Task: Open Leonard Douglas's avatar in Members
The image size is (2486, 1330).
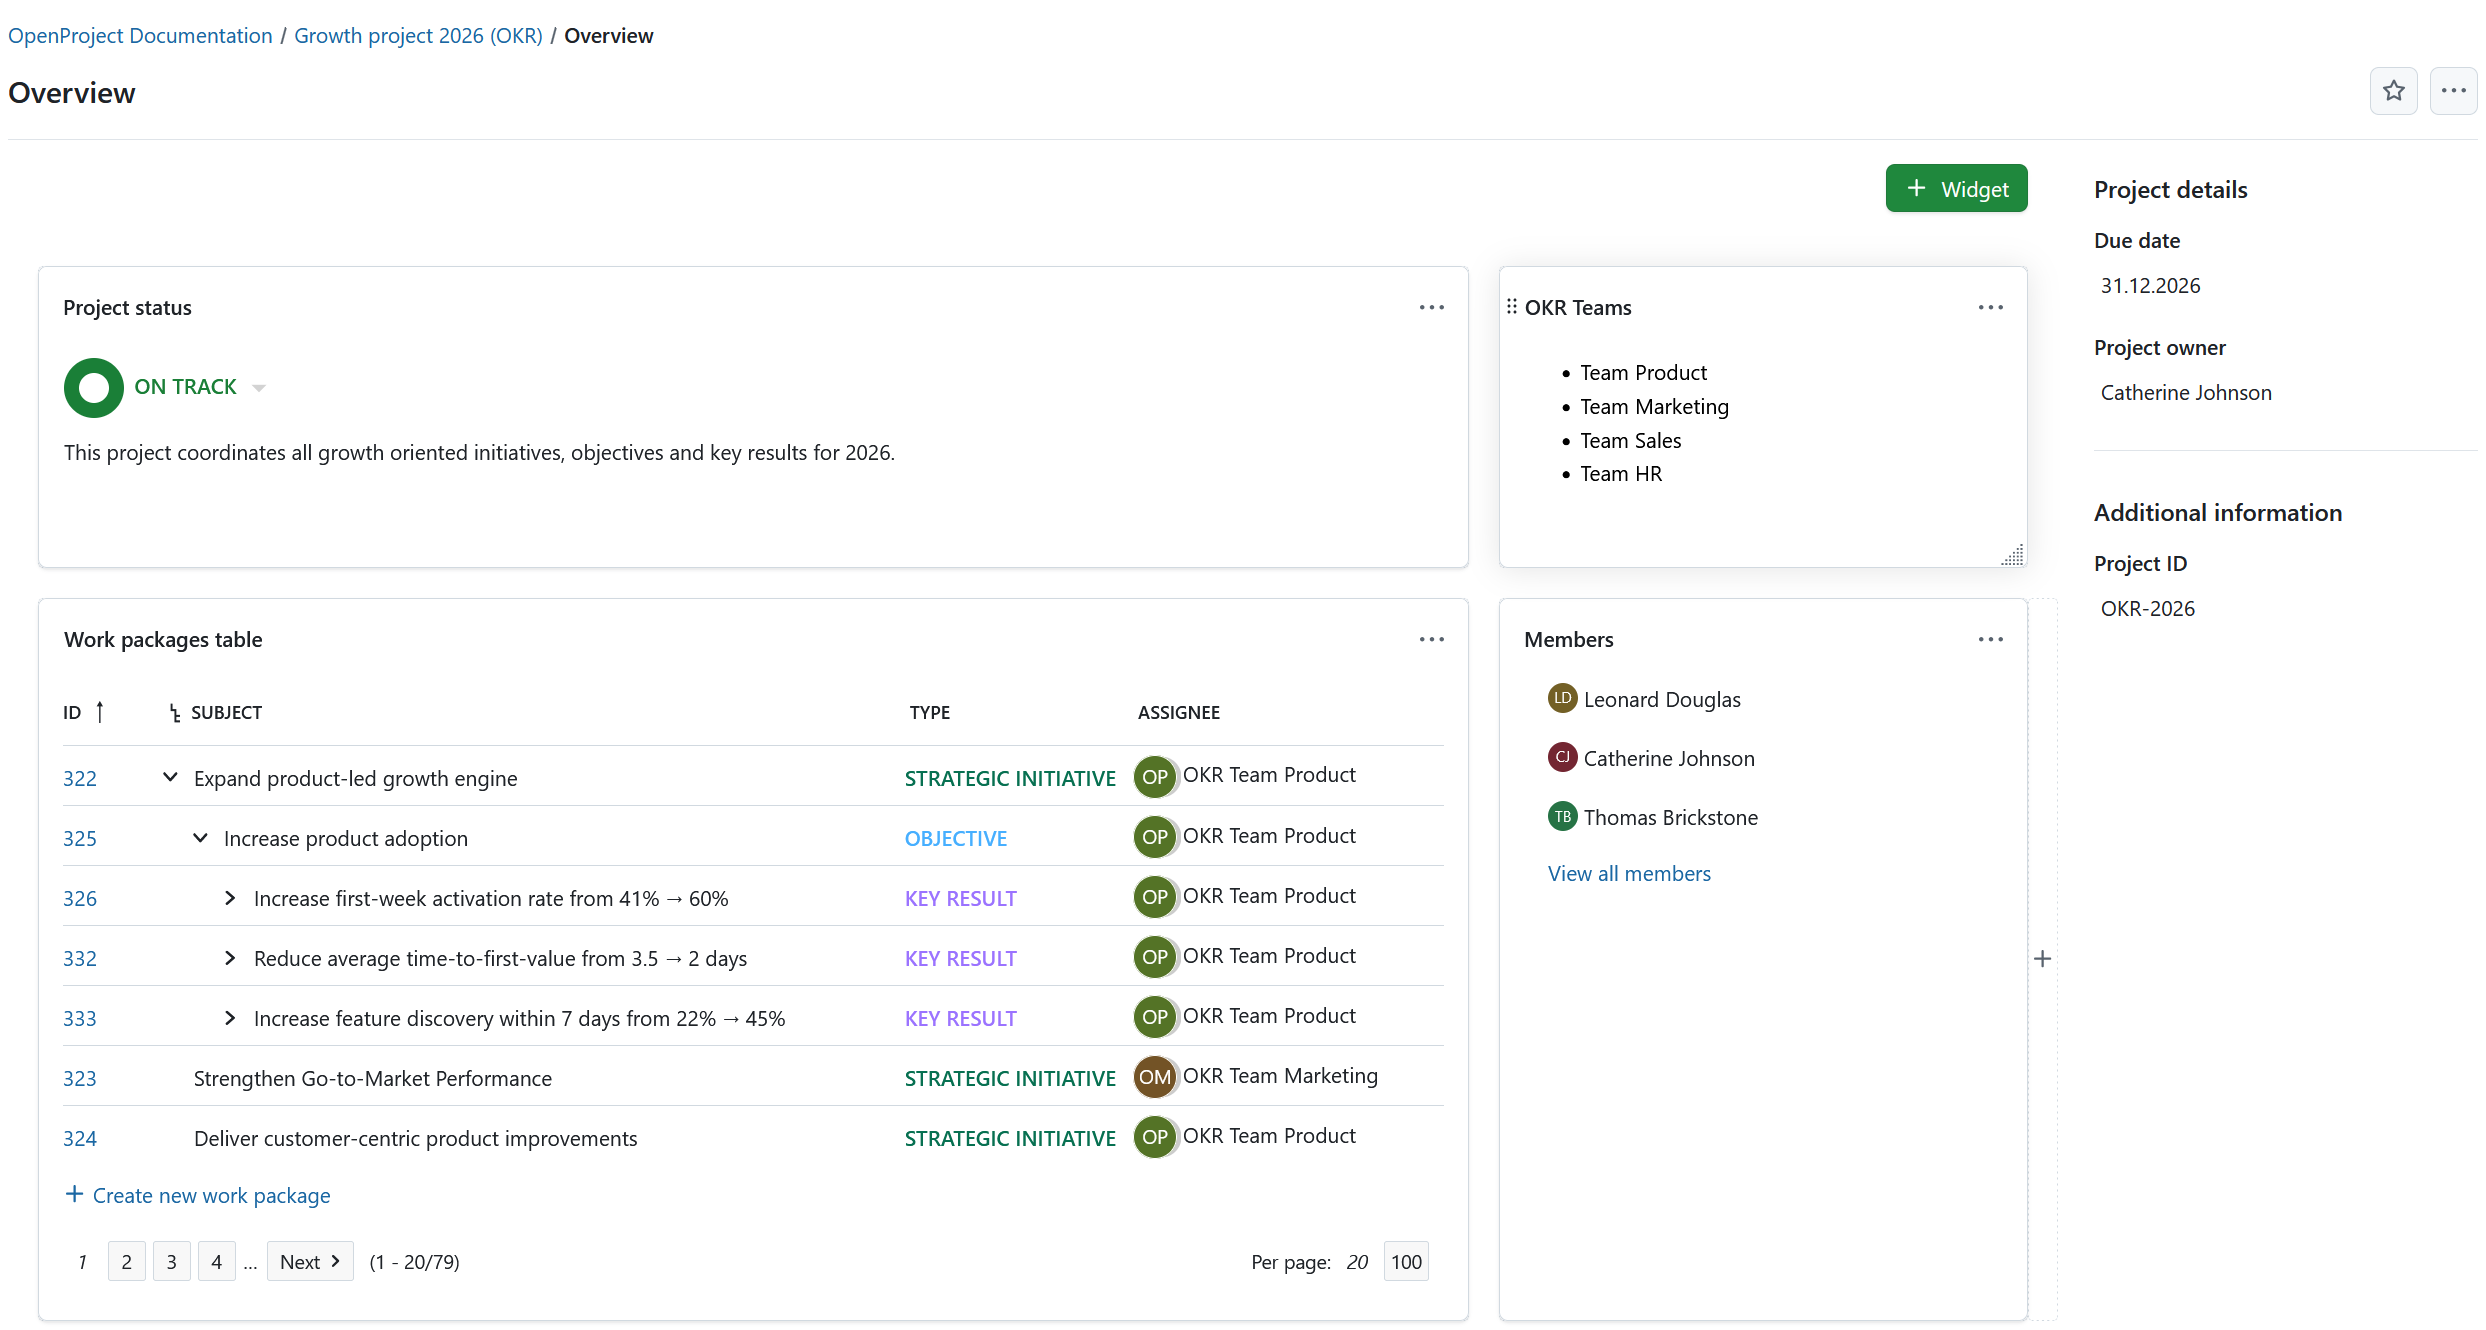Action: [x=1561, y=698]
